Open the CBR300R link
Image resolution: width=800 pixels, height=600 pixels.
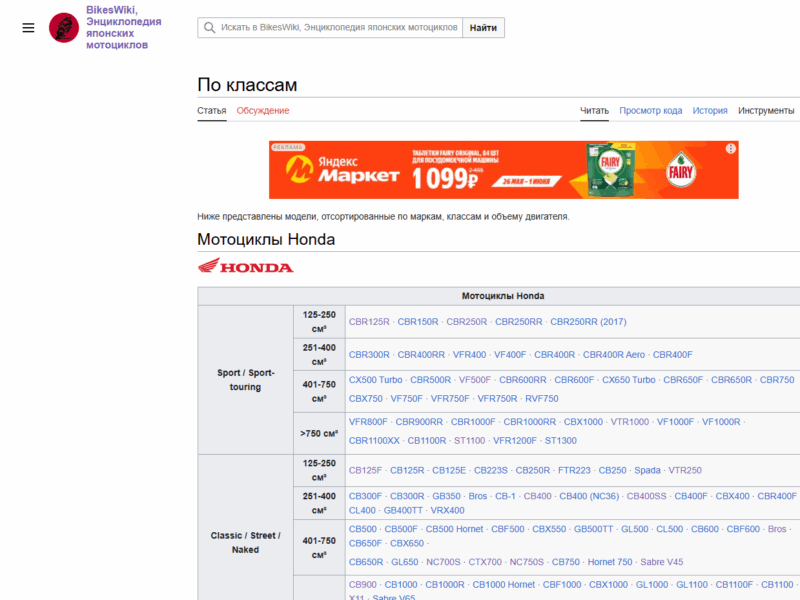369,355
